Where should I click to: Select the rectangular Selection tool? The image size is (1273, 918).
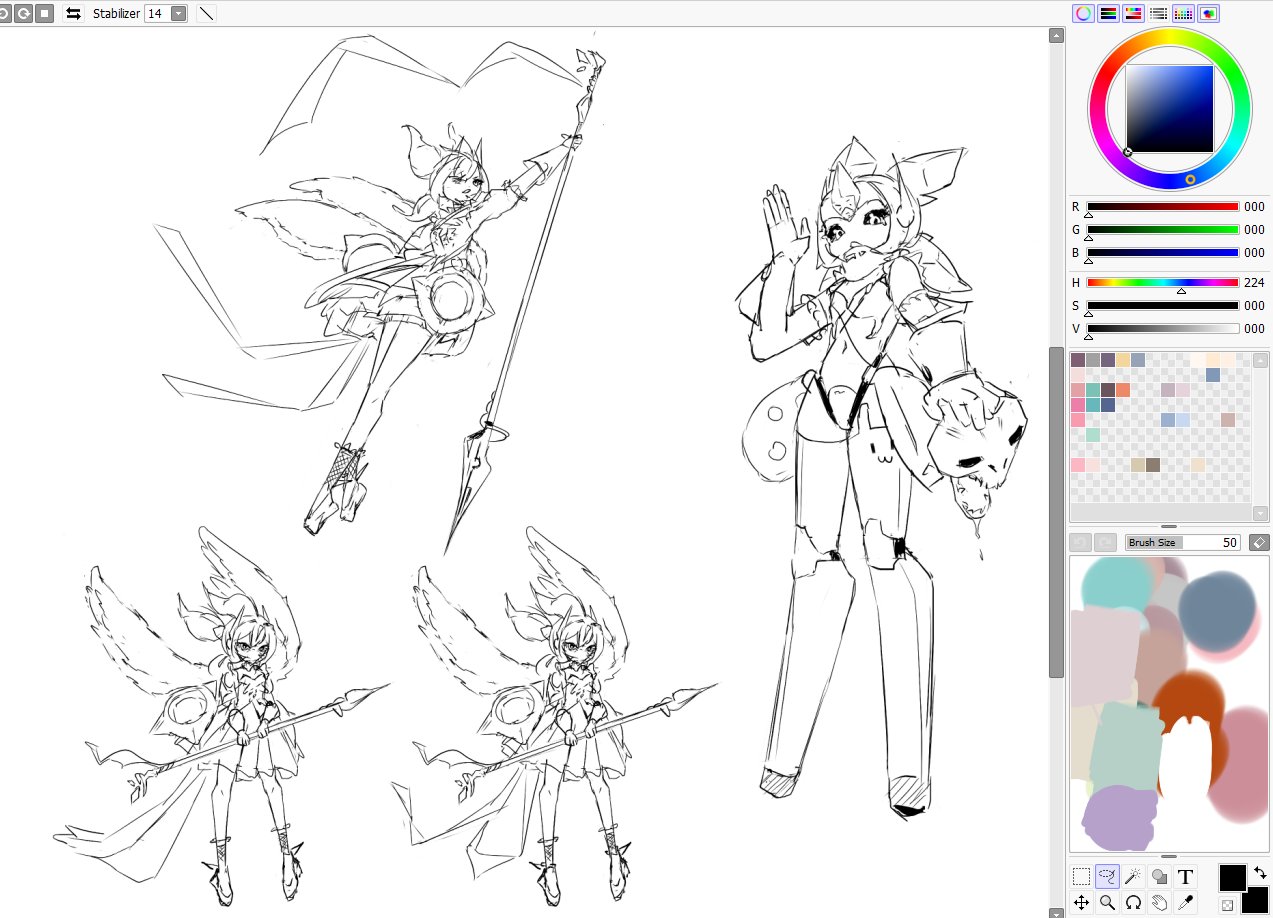(x=1081, y=877)
